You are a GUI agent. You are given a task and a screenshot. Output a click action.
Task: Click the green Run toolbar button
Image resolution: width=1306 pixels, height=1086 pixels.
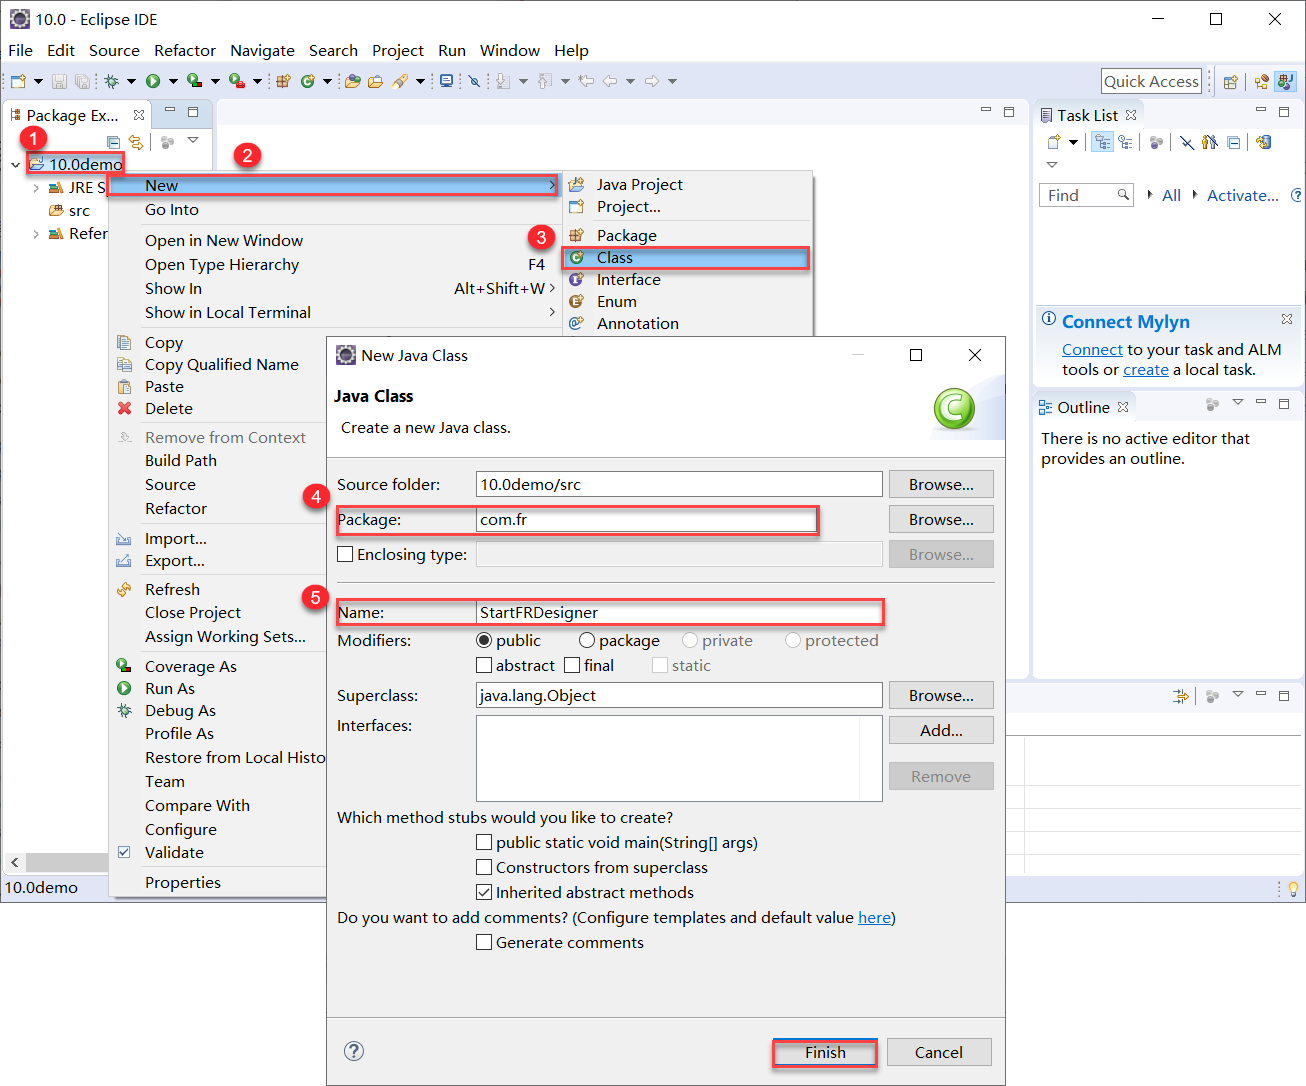(x=153, y=81)
